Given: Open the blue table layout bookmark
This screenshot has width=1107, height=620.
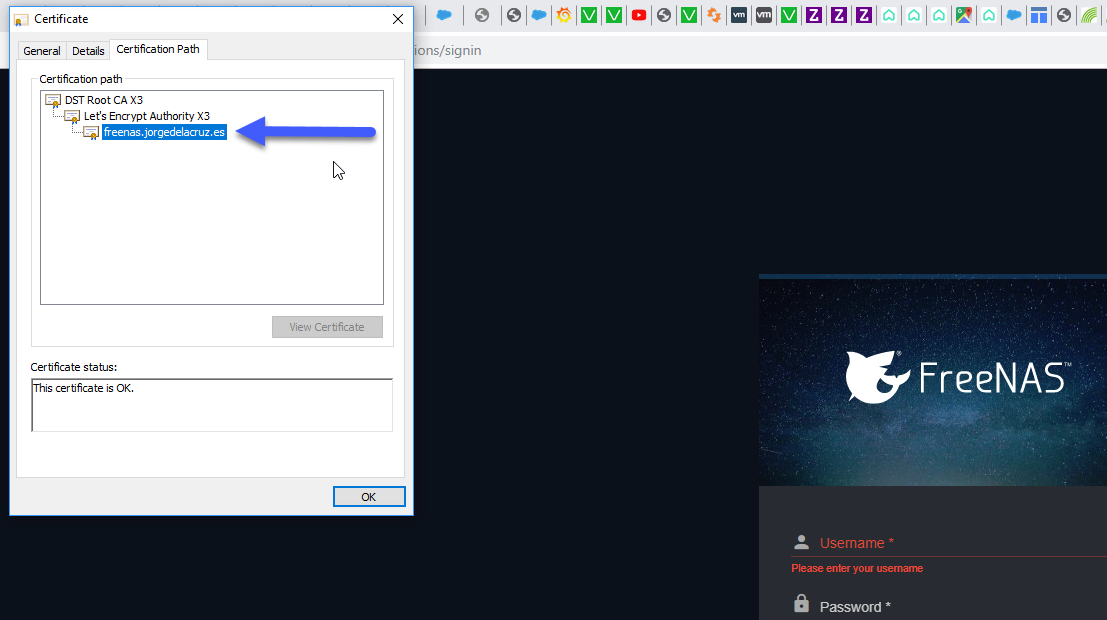Looking at the screenshot, I should (x=1039, y=15).
